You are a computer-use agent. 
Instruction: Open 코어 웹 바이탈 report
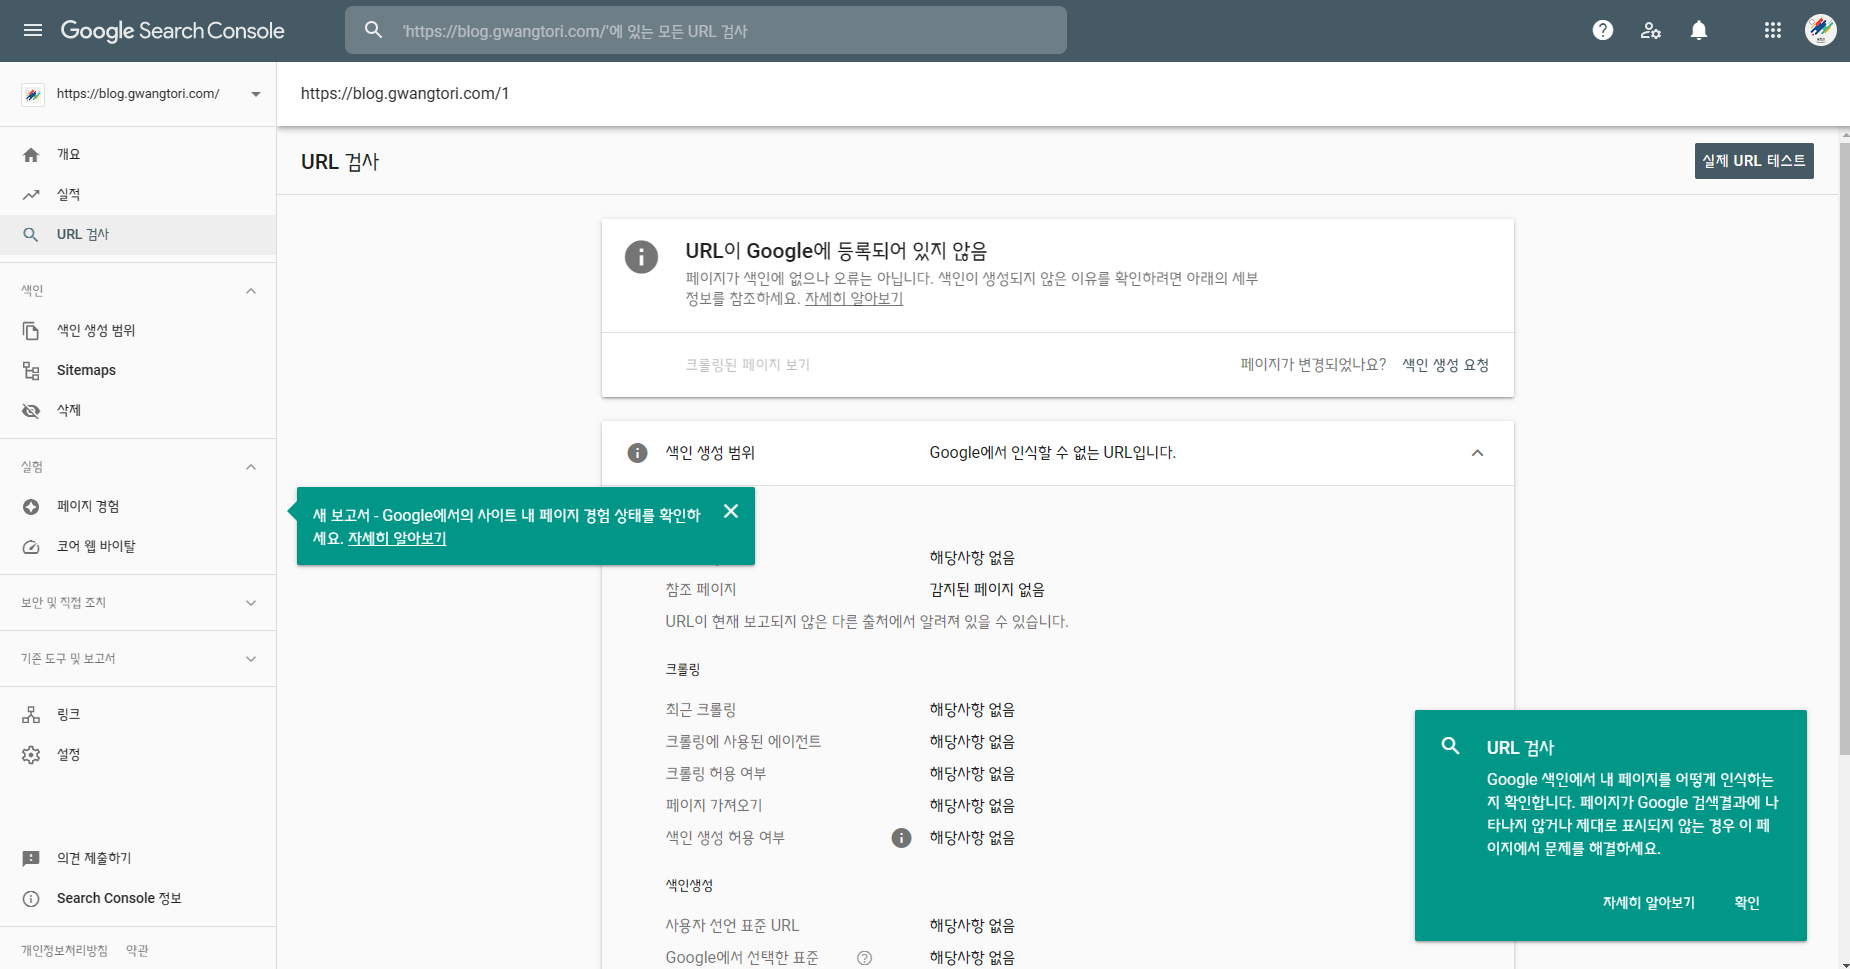coord(138,547)
